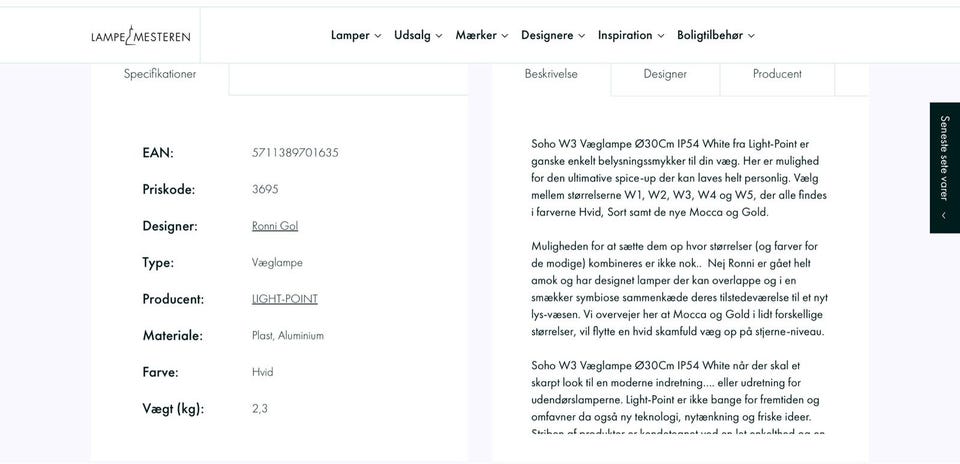Click the EAN: label
960x464 pixels.
(158, 152)
